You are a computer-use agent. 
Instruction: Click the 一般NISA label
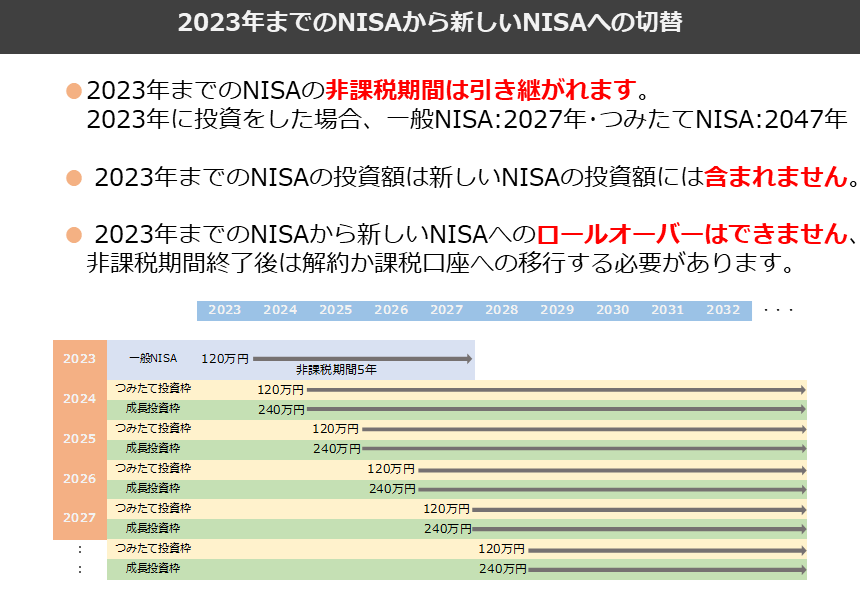click(152, 358)
